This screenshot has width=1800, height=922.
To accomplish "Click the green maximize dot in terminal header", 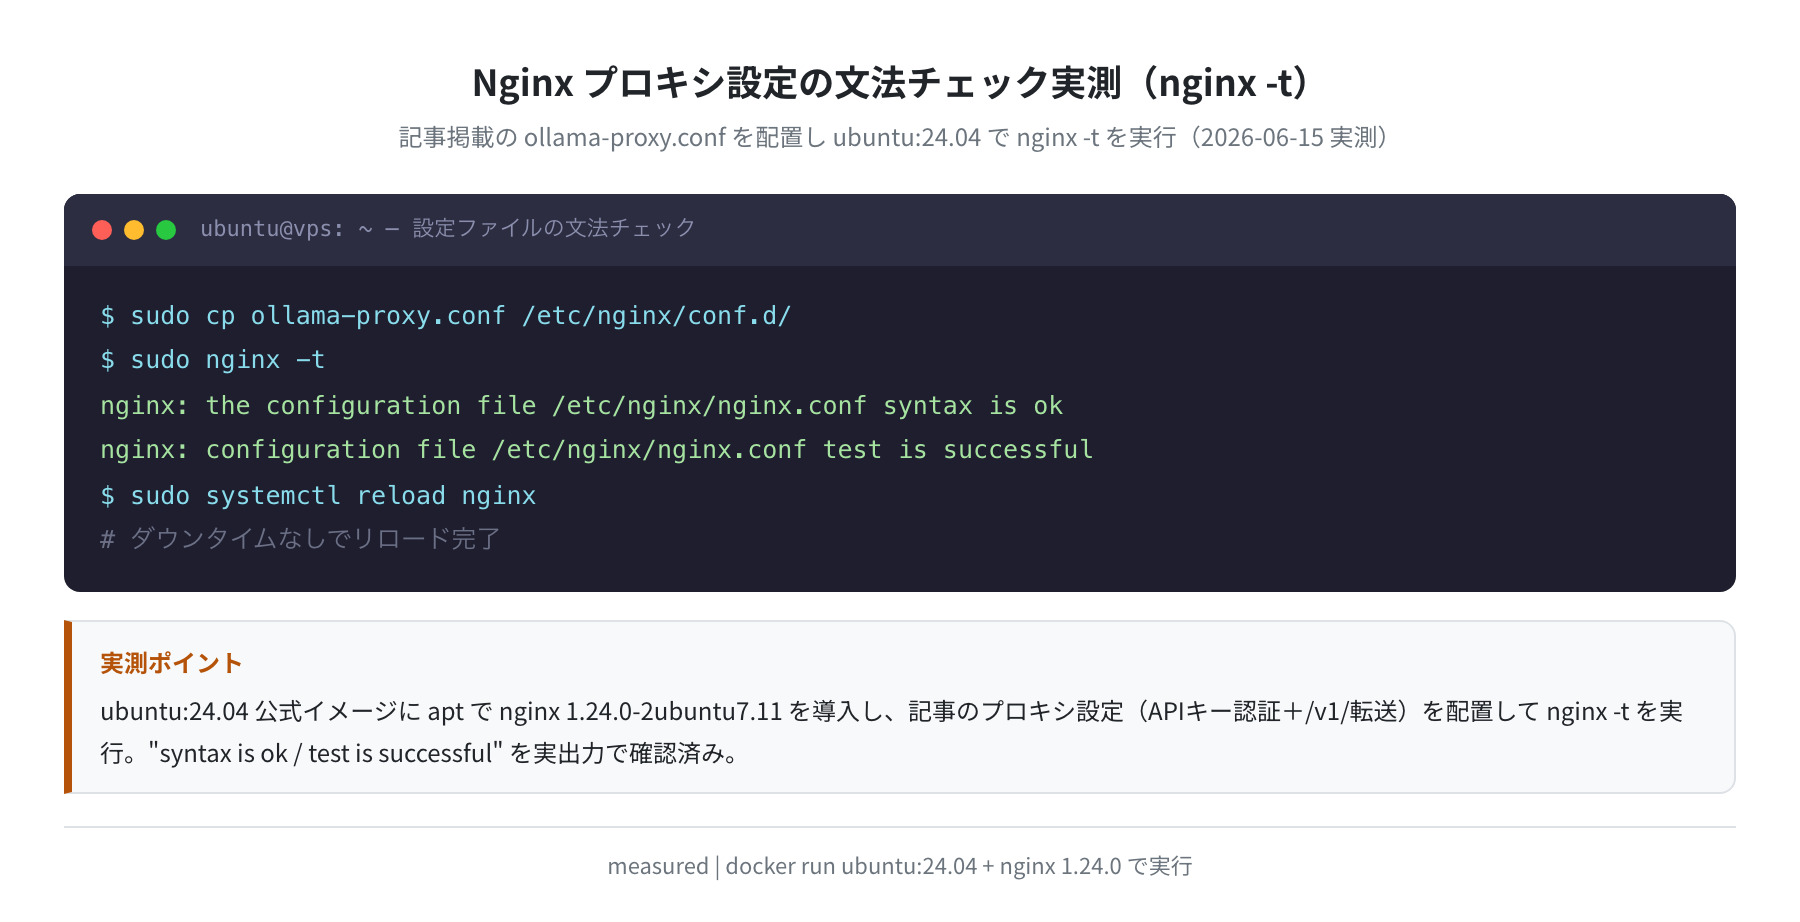I will (166, 230).
